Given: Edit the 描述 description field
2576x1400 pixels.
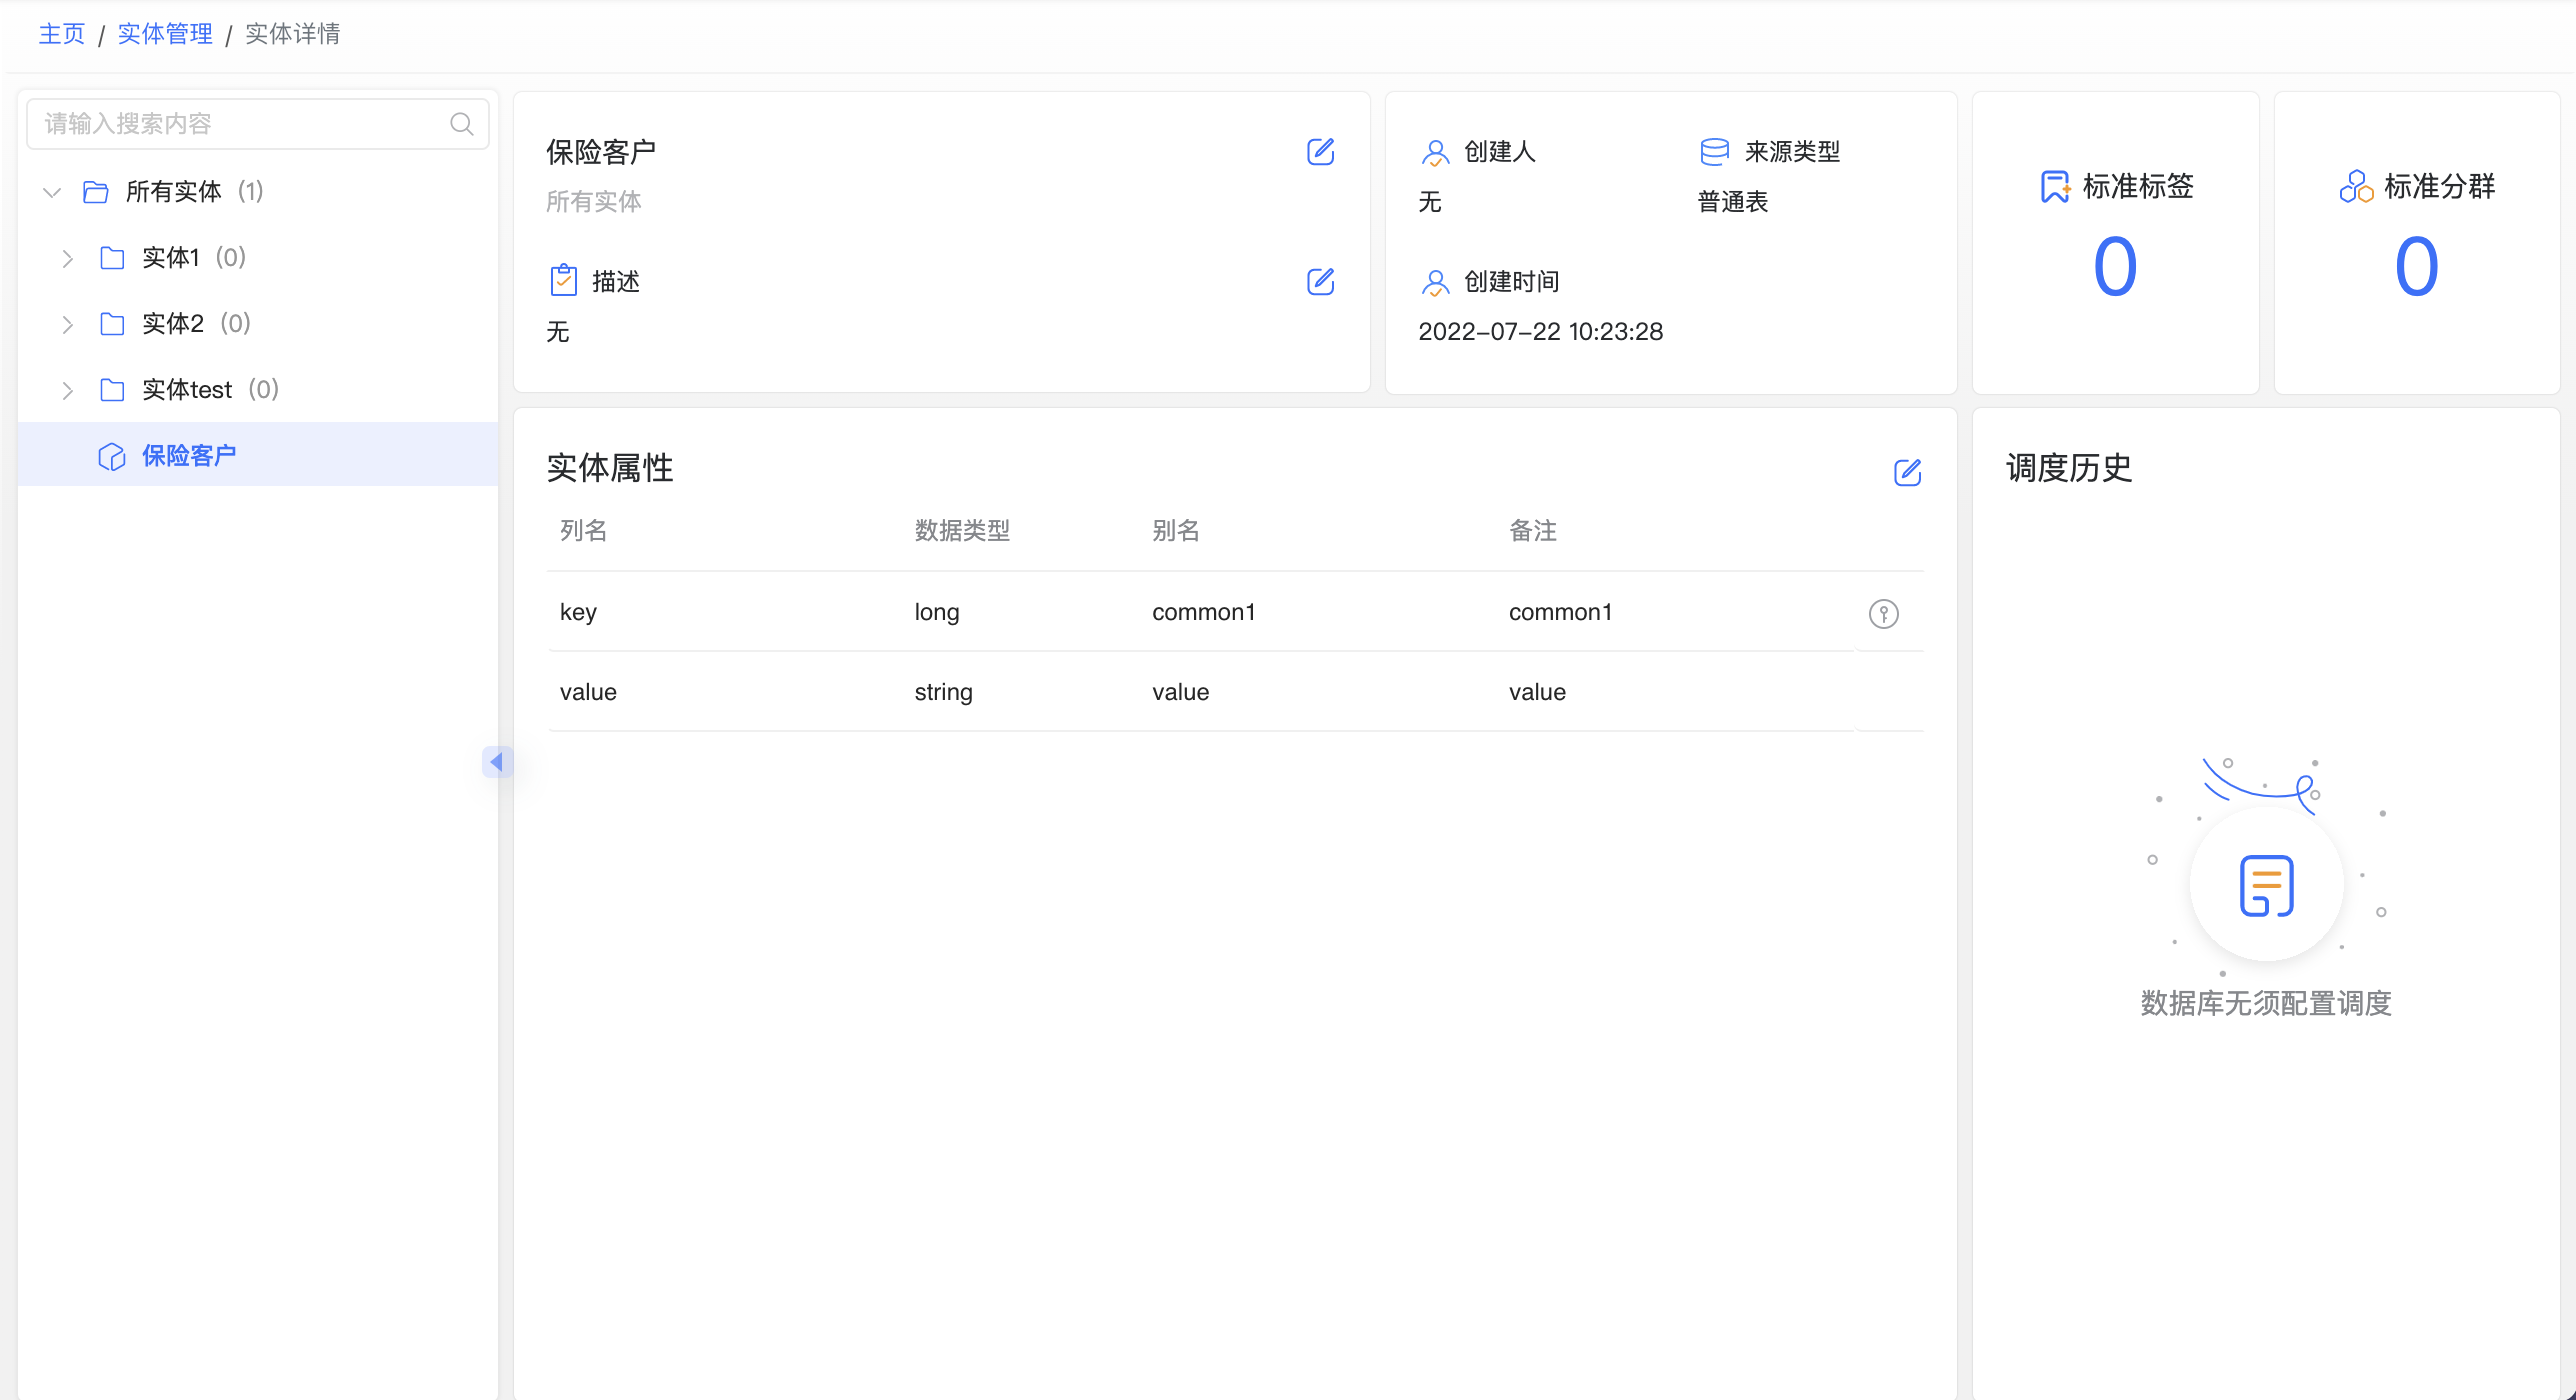Looking at the screenshot, I should coord(1320,282).
